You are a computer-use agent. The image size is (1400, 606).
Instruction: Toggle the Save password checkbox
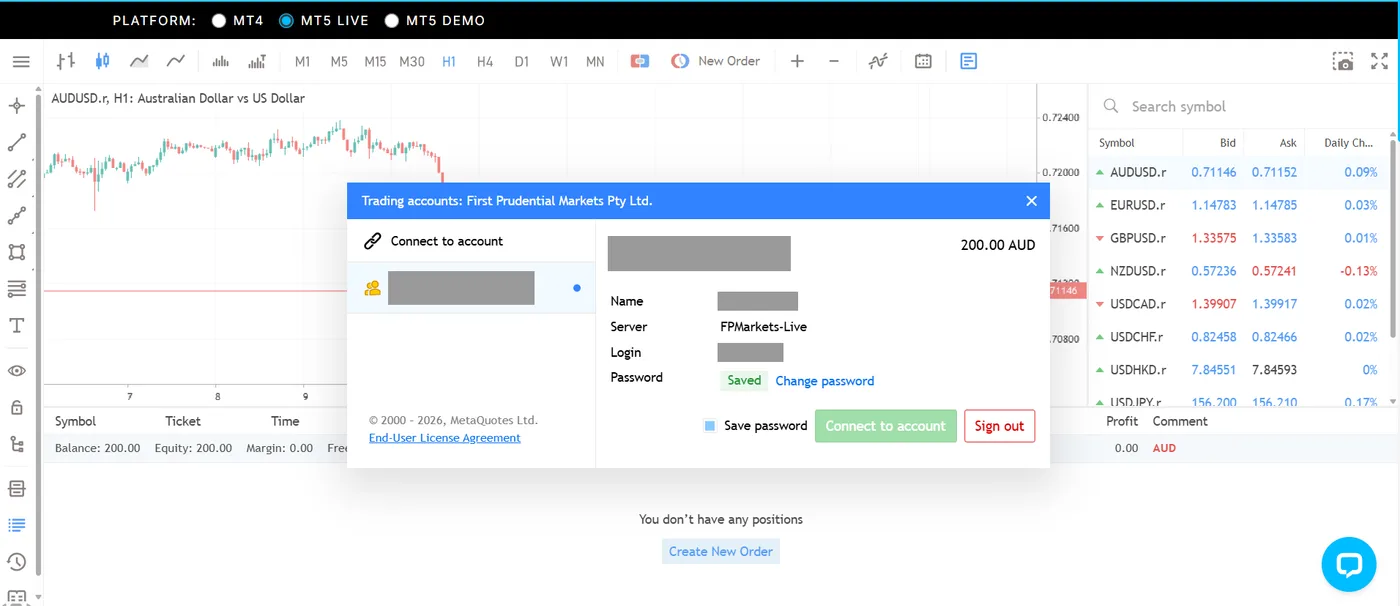coord(710,426)
